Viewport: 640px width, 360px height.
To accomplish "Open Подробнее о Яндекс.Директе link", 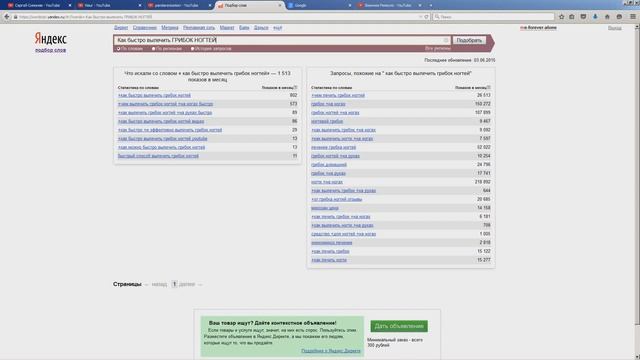I will click(x=331, y=351).
